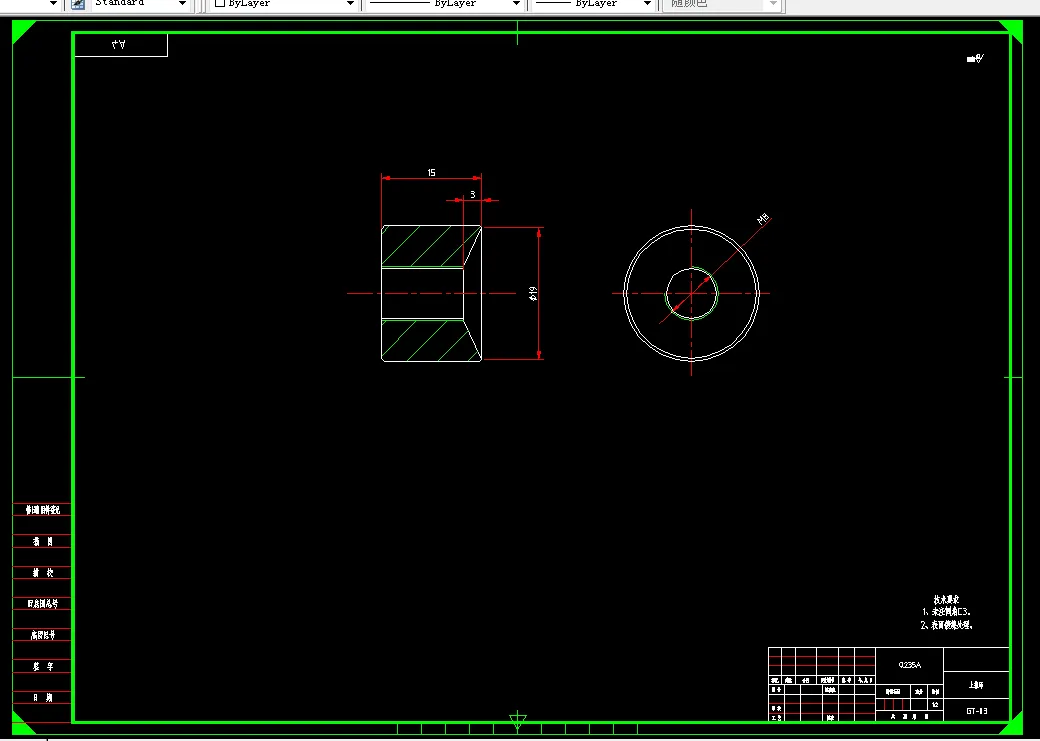The image size is (1040, 741).
Task: Select the 3 chamfer dimension text
Action: pyautogui.click(x=473, y=194)
